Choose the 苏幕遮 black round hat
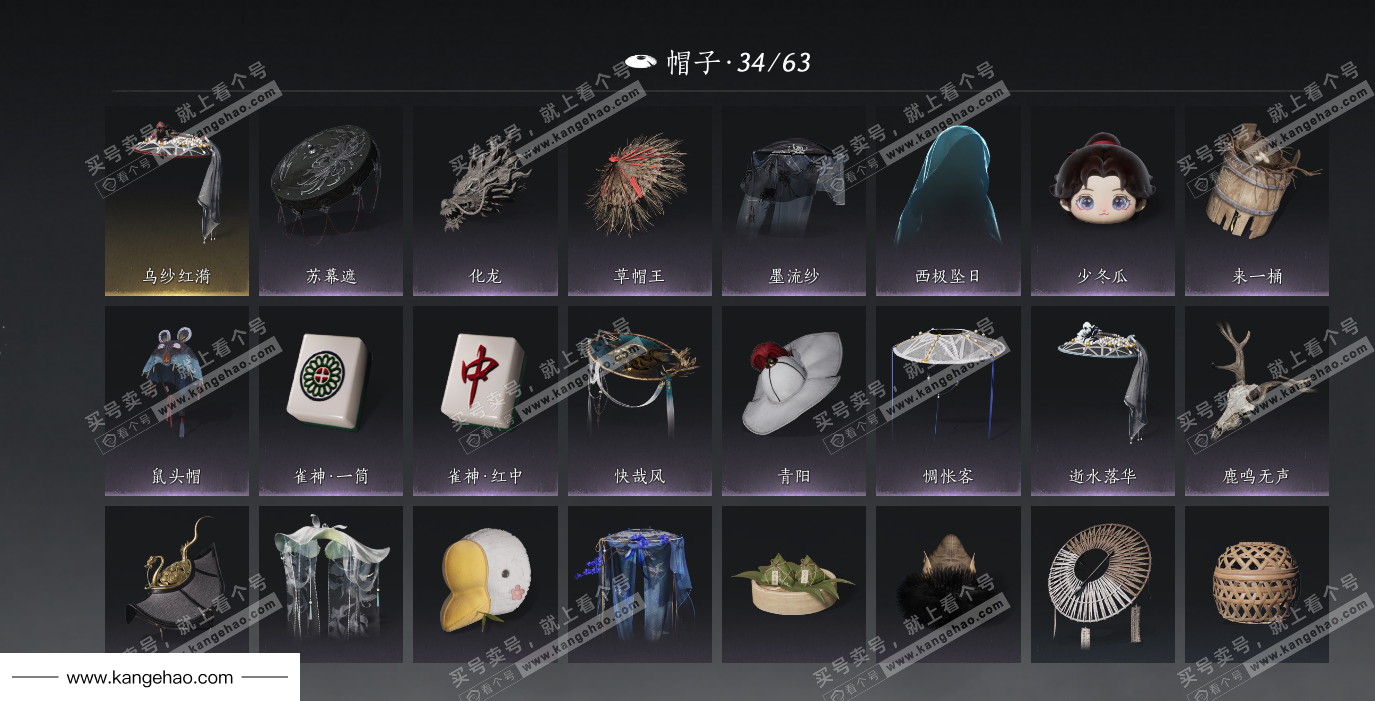Image resolution: width=1375 pixels, height=701 pixels. (x=331, y=201)
